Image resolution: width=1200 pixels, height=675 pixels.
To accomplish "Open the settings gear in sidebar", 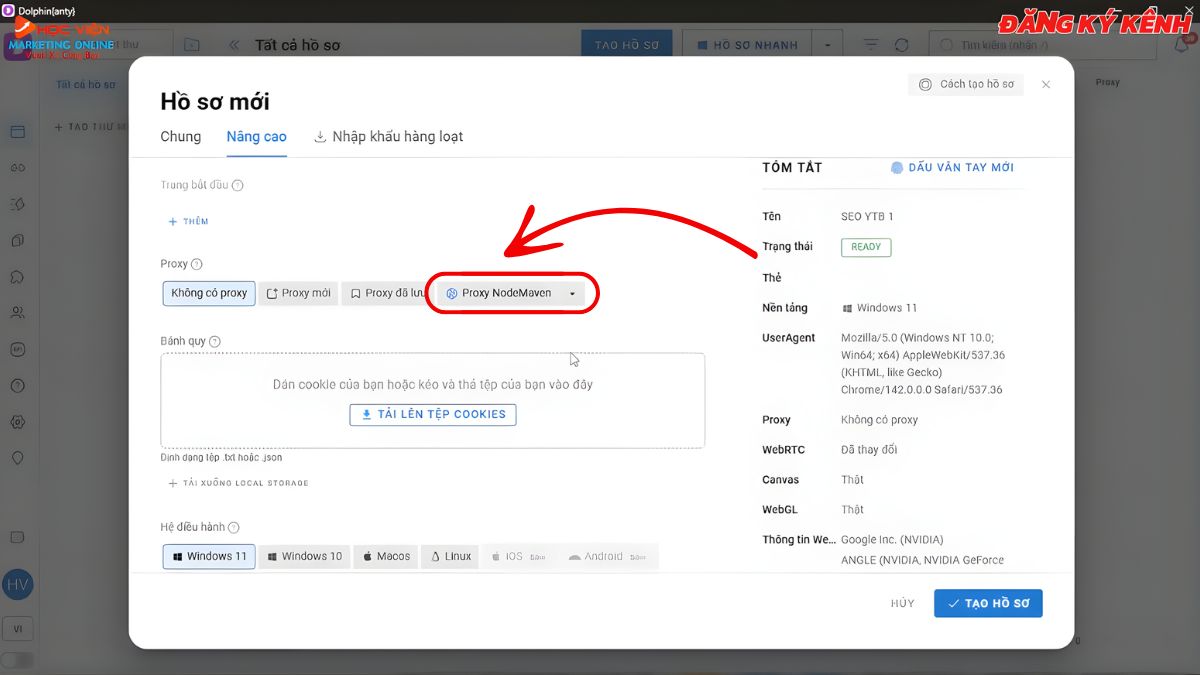I will coord(17,422).
